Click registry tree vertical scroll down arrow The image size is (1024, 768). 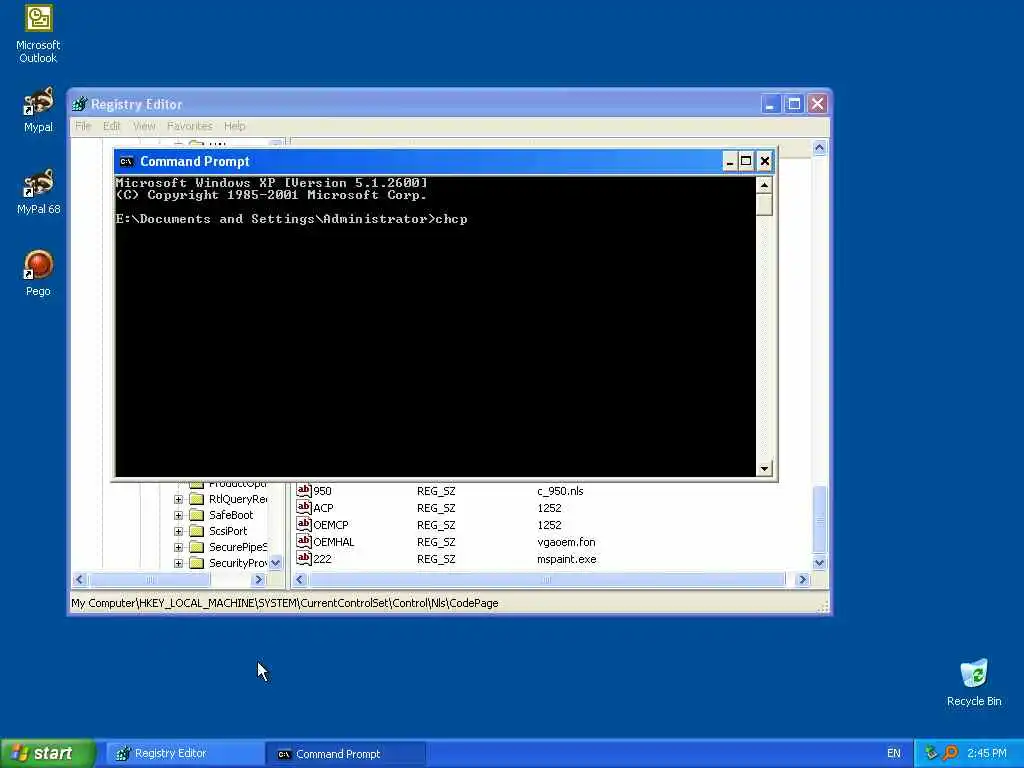point(276,563)
